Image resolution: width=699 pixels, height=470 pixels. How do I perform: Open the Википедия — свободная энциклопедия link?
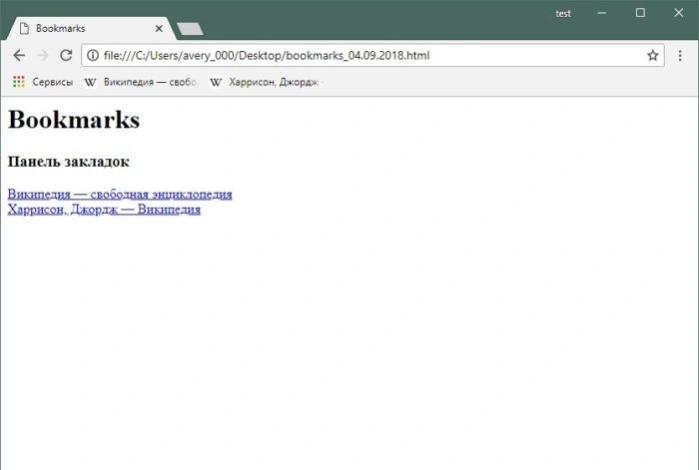(120, 194)
